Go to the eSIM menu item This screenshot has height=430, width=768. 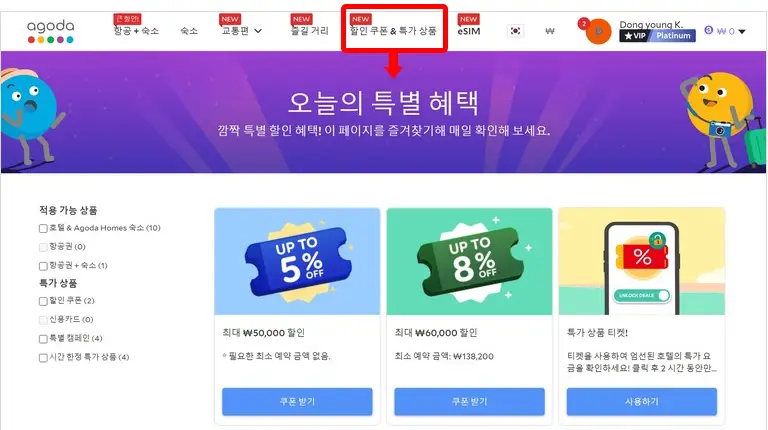[469, 31]
